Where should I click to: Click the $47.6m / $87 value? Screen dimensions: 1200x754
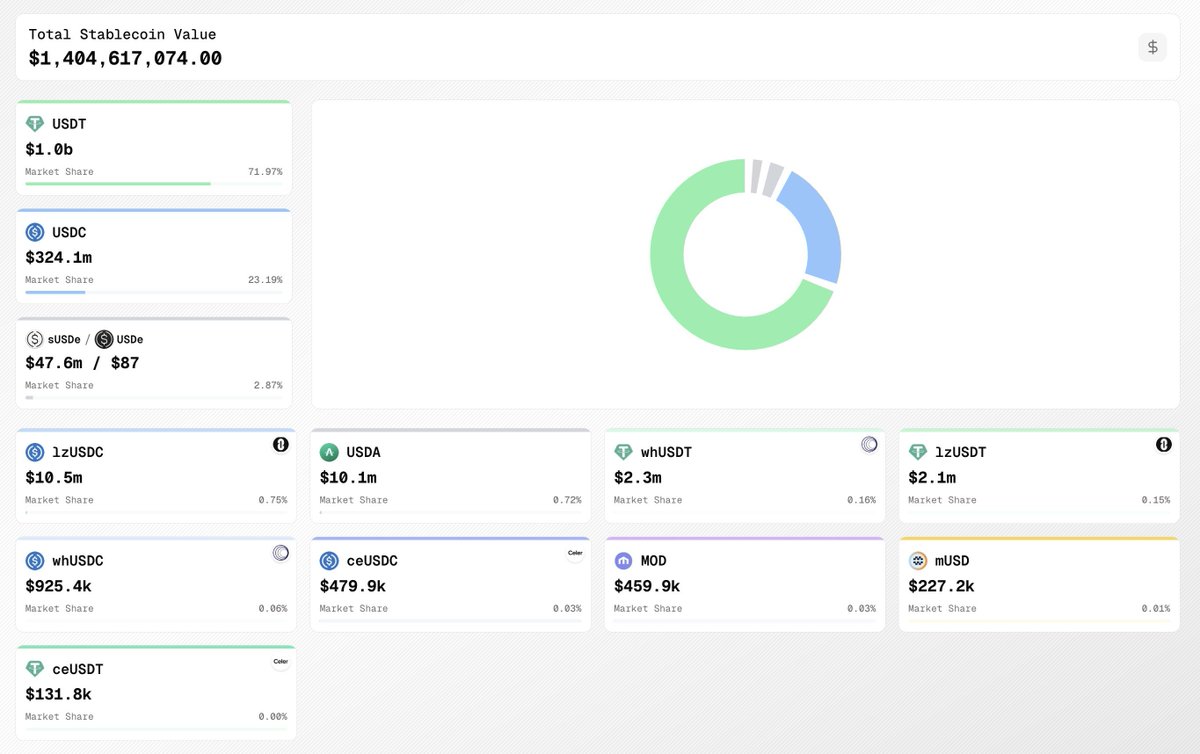click(x=82, y=363)
